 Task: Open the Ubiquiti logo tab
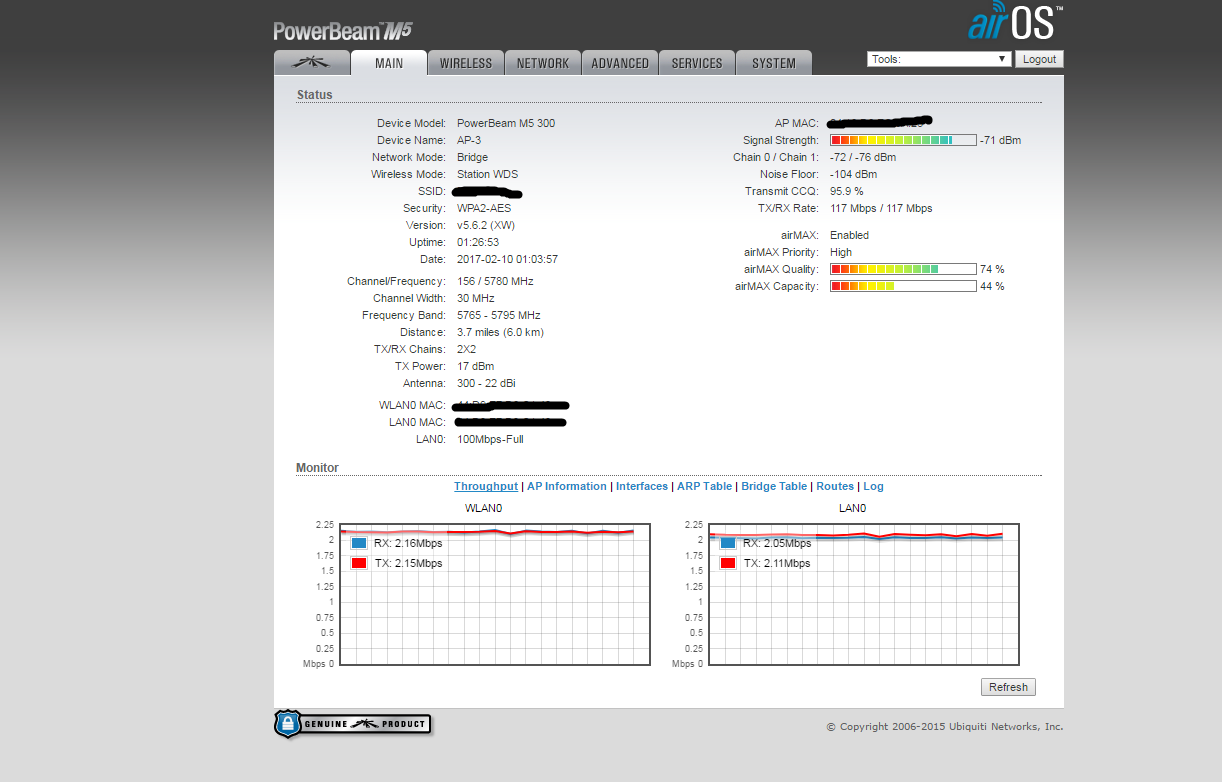(312, 63)
